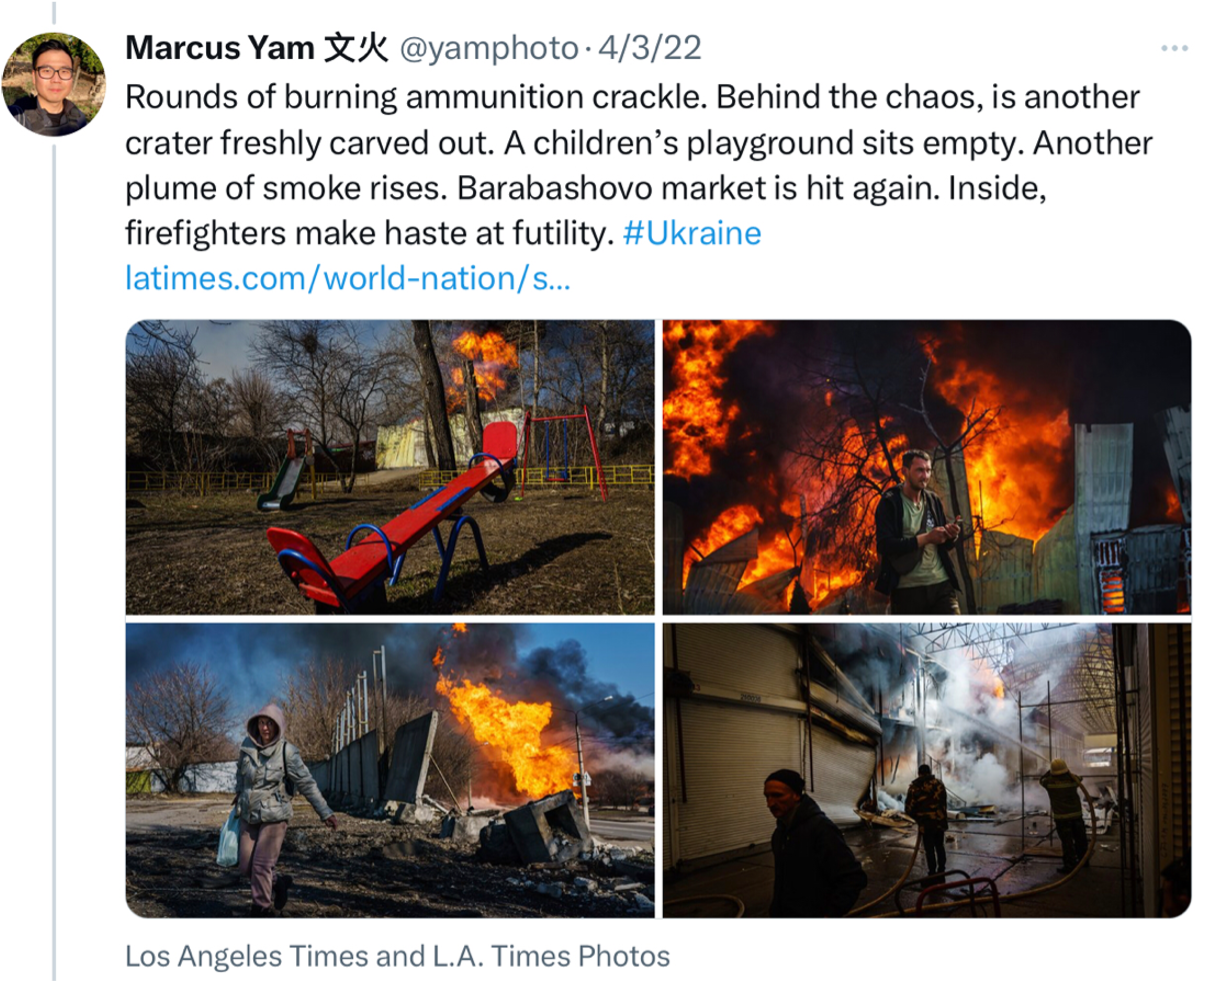Open the tagged L.A. Times Photos account

[538, 956]
